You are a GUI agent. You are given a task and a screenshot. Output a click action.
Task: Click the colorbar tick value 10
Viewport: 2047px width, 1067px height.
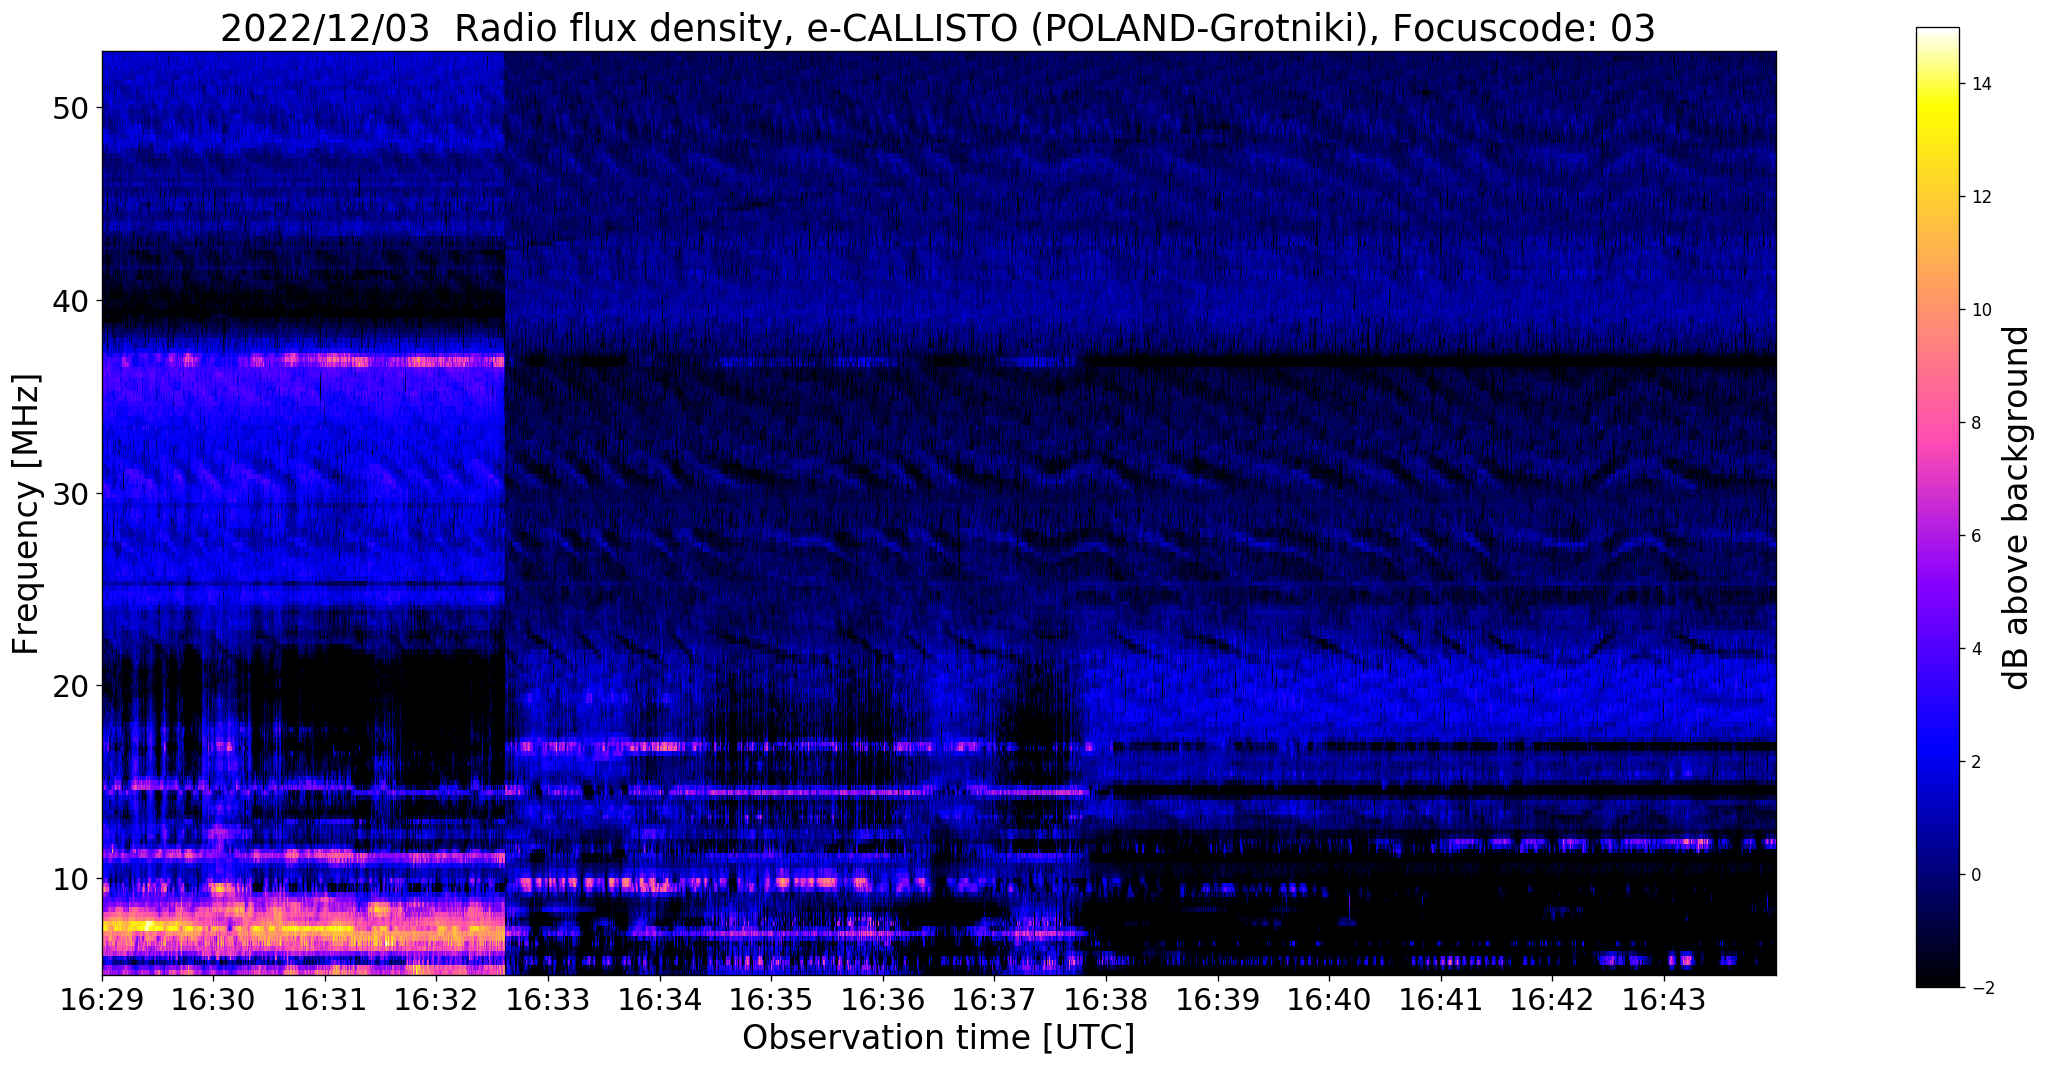[1980, 310]
